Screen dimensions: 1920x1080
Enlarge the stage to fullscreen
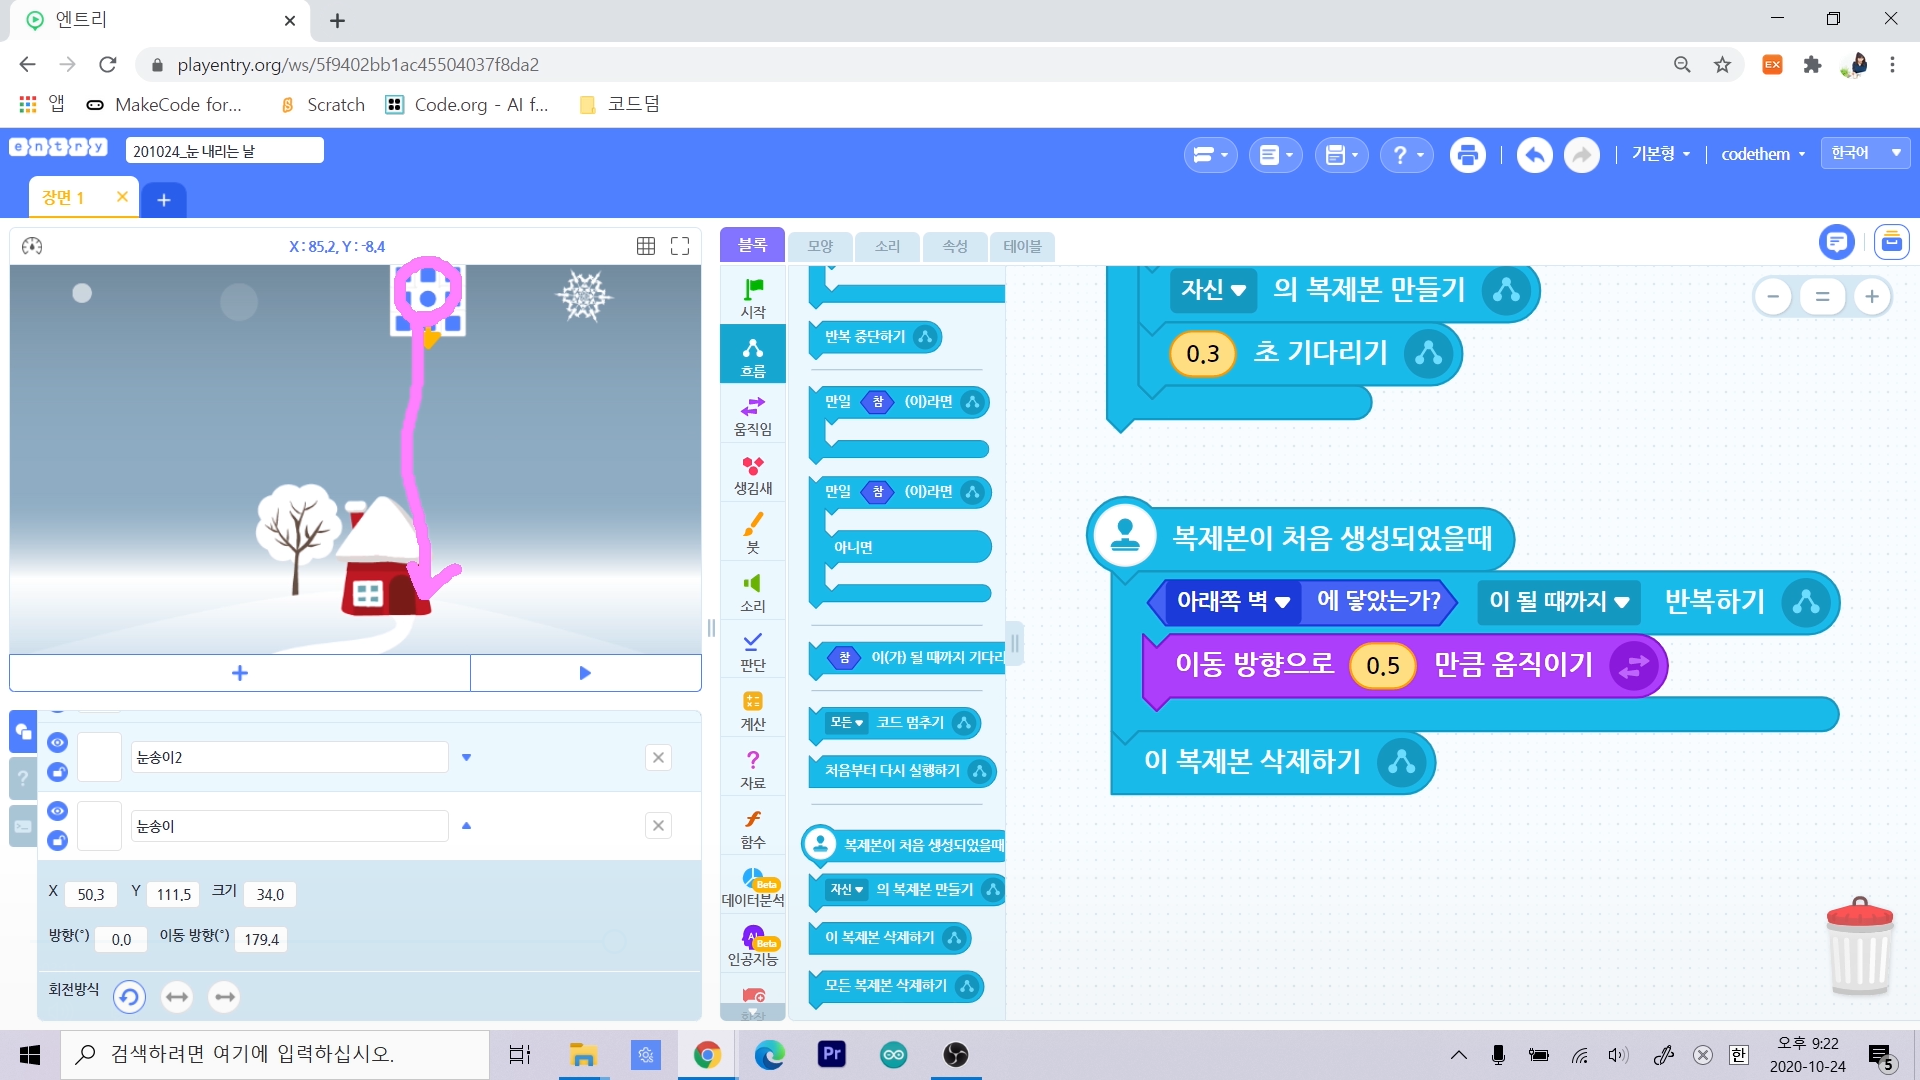tap(680, 246)
